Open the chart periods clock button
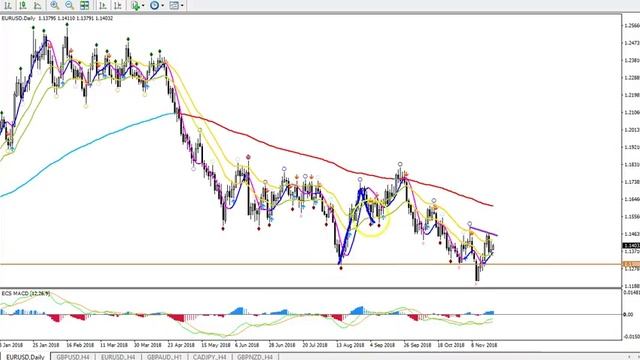Viewport: 640px width, 360px height. 154,5
